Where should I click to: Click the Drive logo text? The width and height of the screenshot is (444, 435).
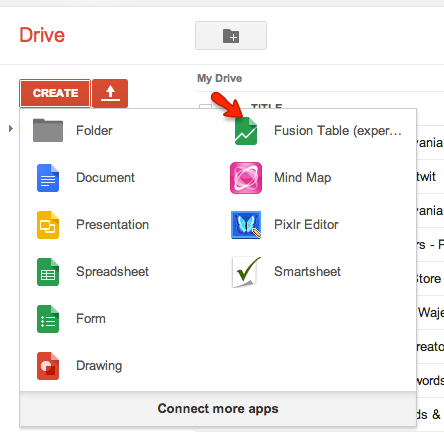(x=42, y=35)
